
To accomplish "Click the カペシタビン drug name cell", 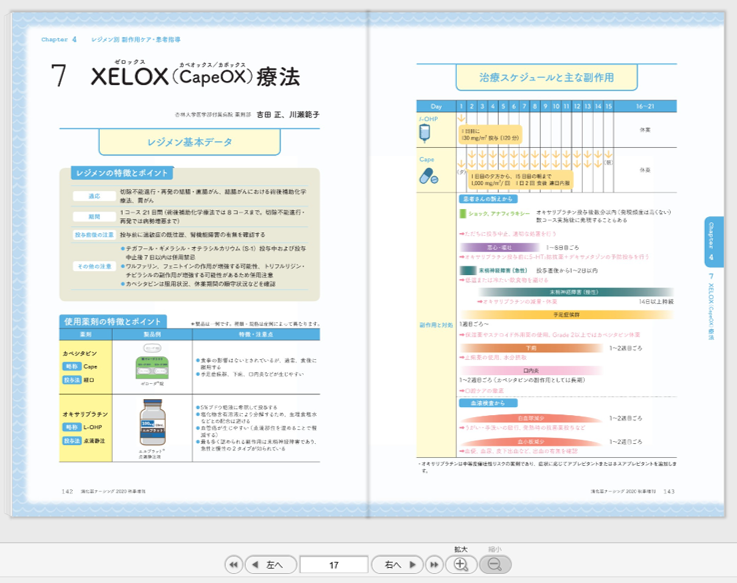I will pyautogui.click(x=86, y=367).
